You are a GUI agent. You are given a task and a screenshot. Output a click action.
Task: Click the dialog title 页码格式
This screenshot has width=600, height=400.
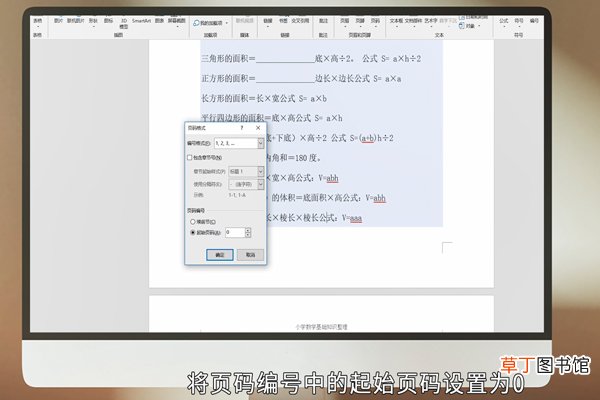197,128
